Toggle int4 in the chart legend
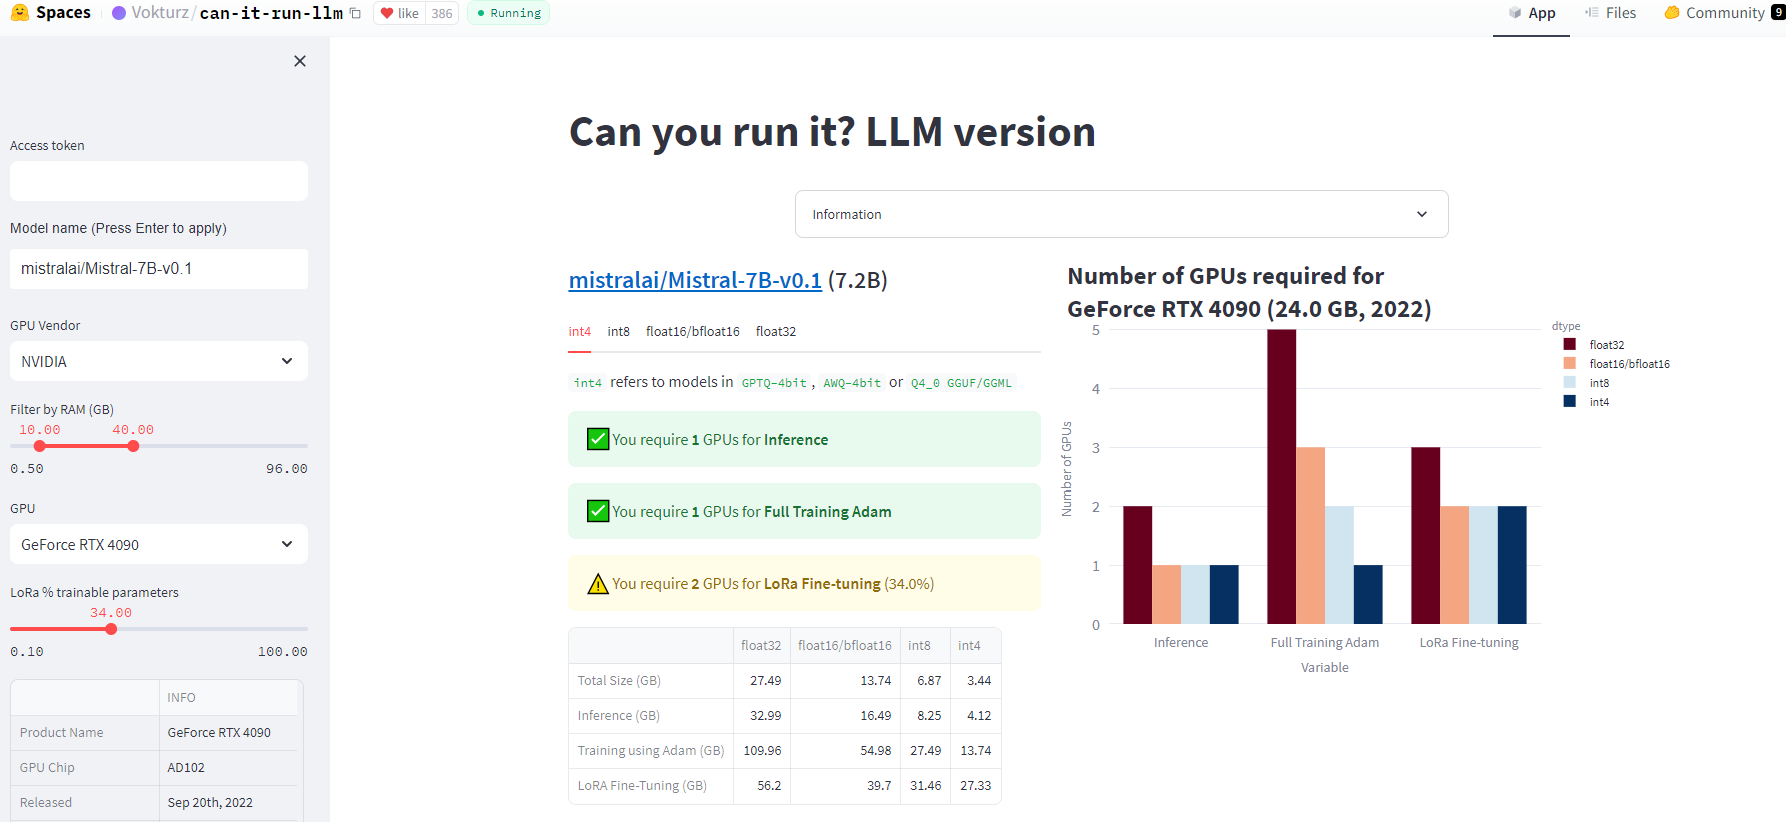The width and height of the screenshot is (1786, 822). pos(1586,402)
